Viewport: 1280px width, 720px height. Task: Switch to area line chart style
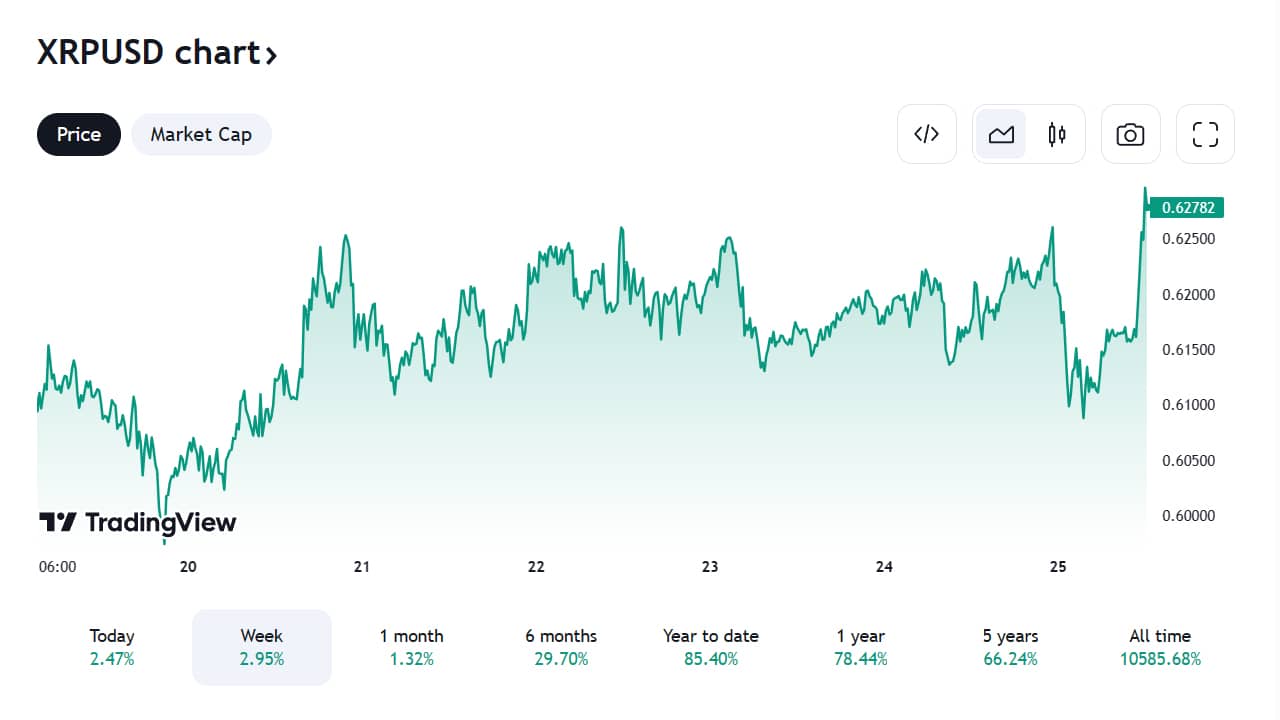pos(1001,134)
